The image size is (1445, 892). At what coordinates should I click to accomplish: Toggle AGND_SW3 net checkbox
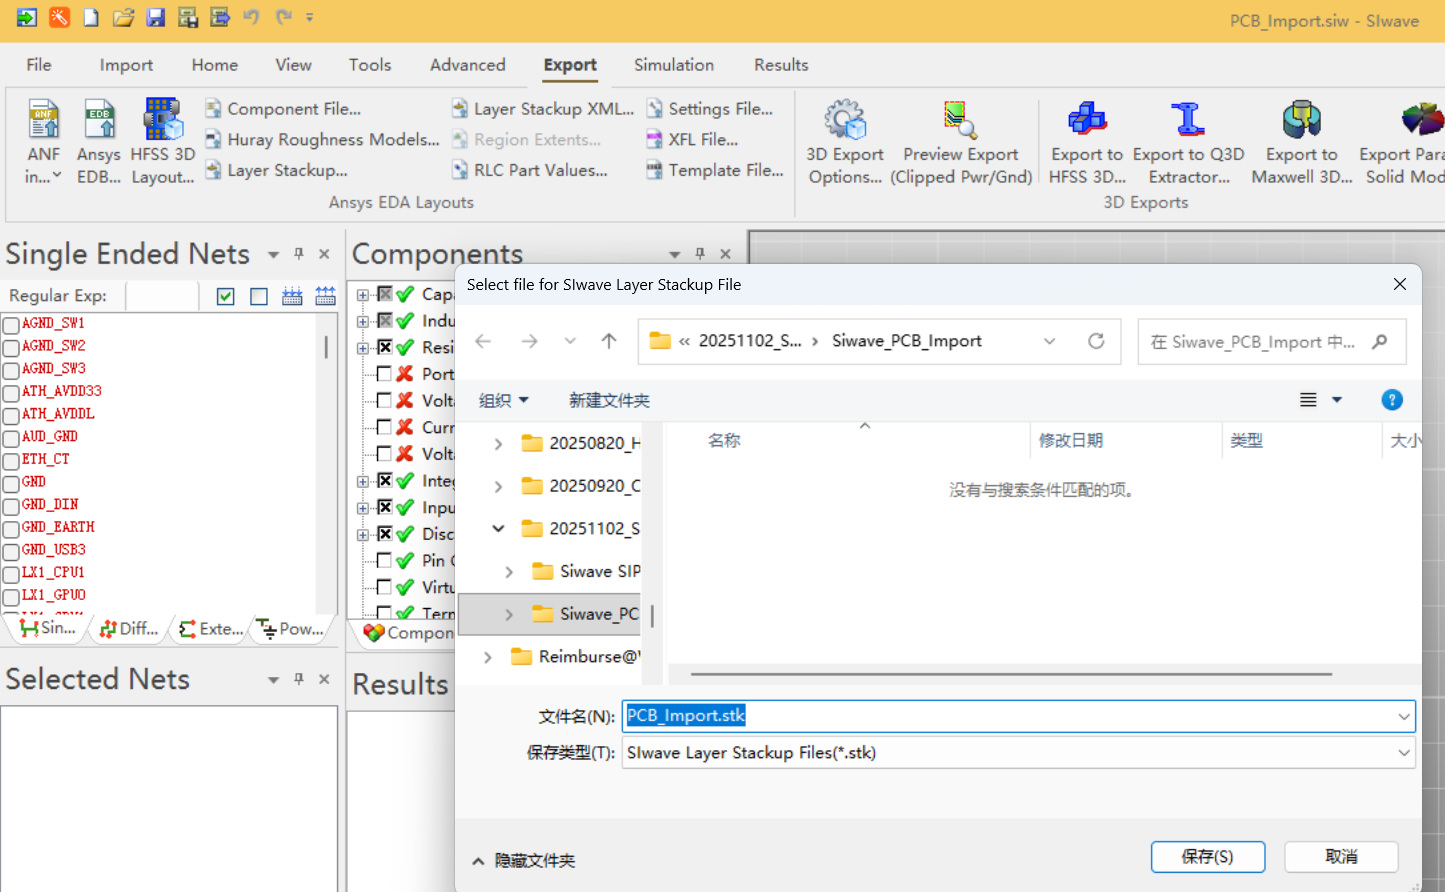tap(11, 370)
